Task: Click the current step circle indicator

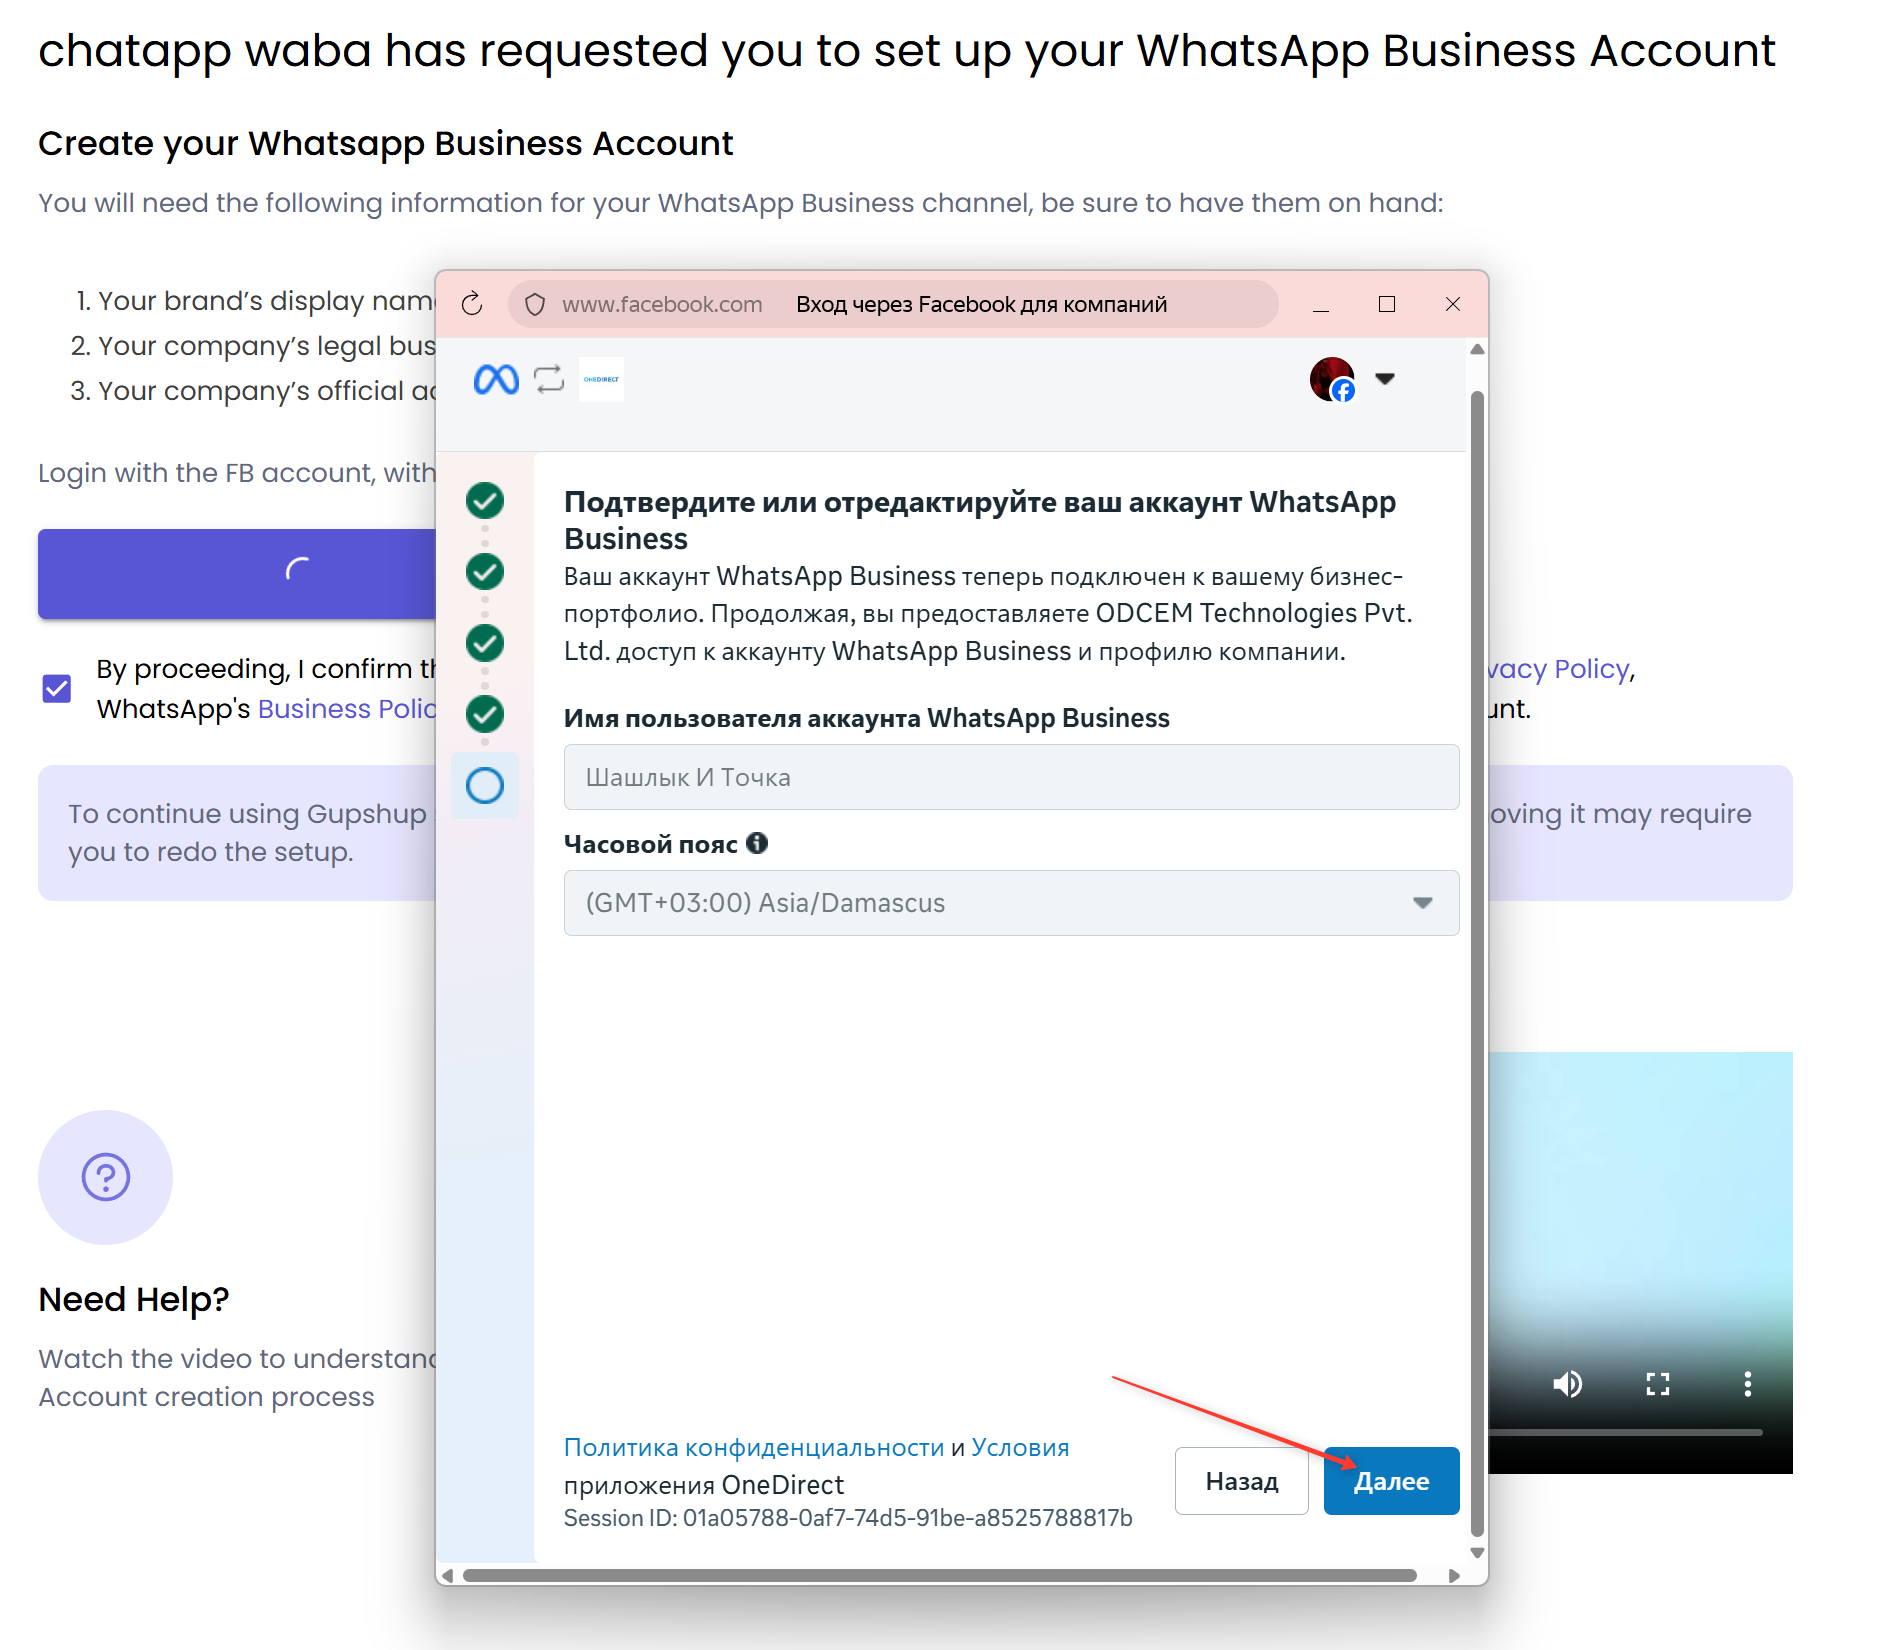Action: coord(485,786)
